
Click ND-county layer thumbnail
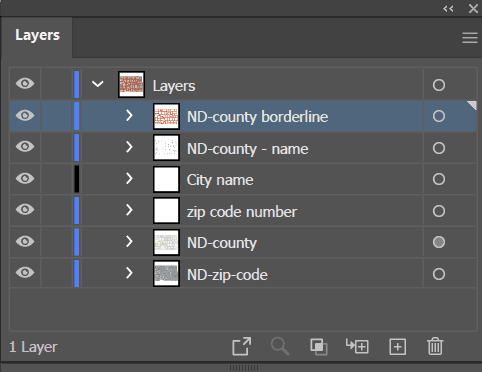point(166,242)
